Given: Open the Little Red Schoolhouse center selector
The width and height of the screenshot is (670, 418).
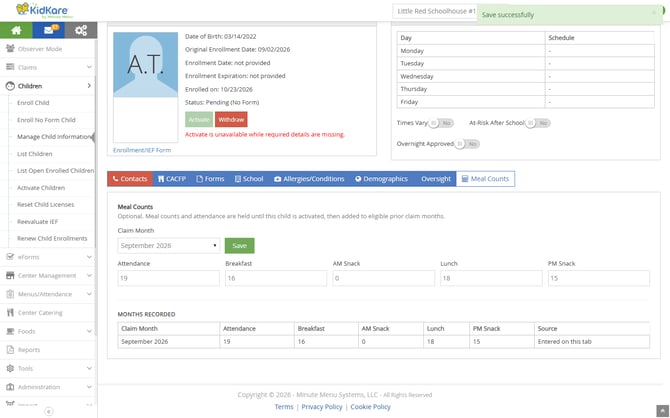Looking at the screenshot, I should 435,11.
